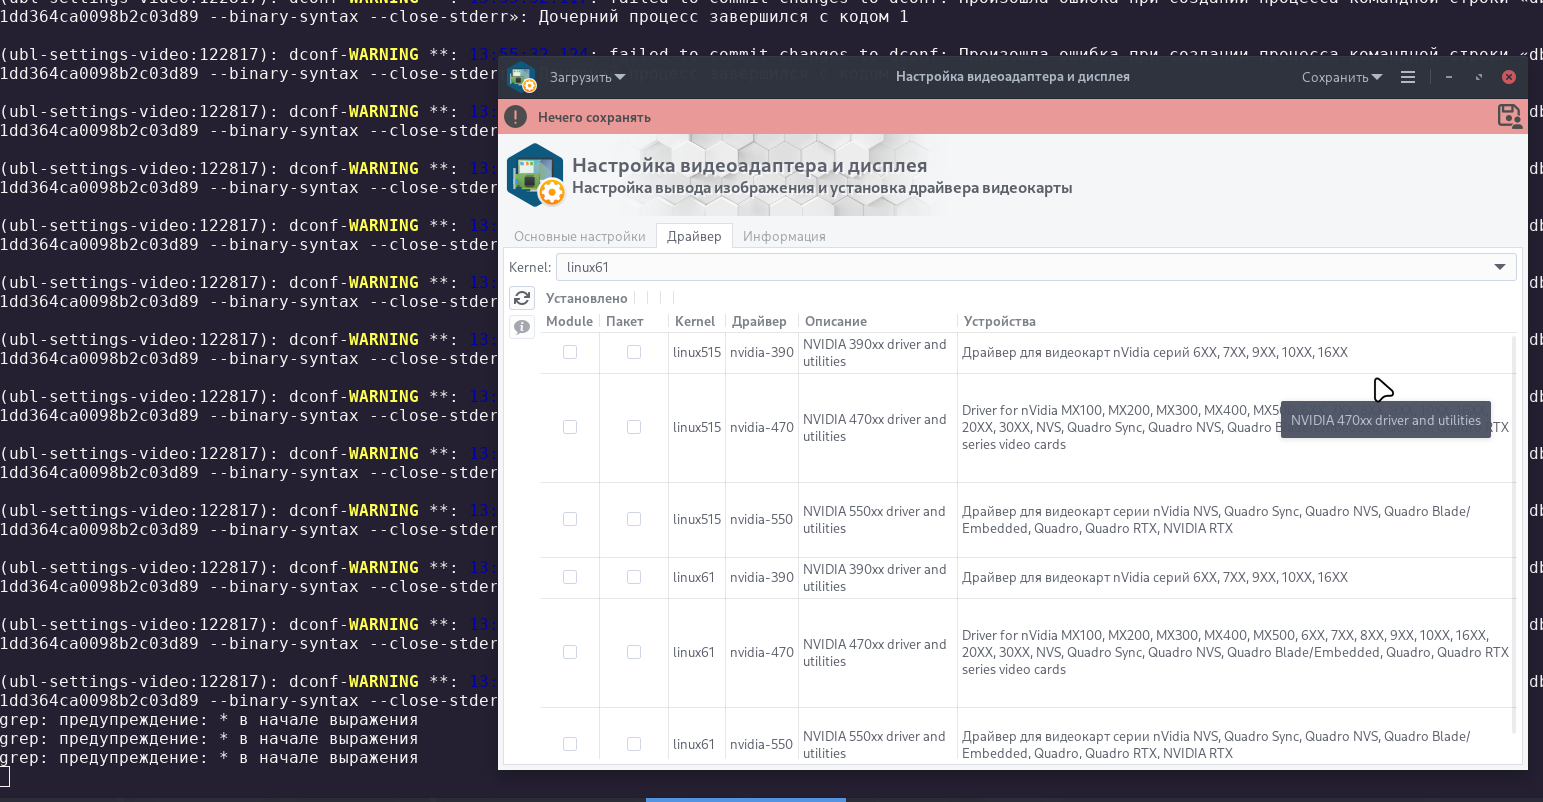Viewport: 1543px width, 802px height.
Task: Click the window title text in header bar
Action: [1013, 77]
